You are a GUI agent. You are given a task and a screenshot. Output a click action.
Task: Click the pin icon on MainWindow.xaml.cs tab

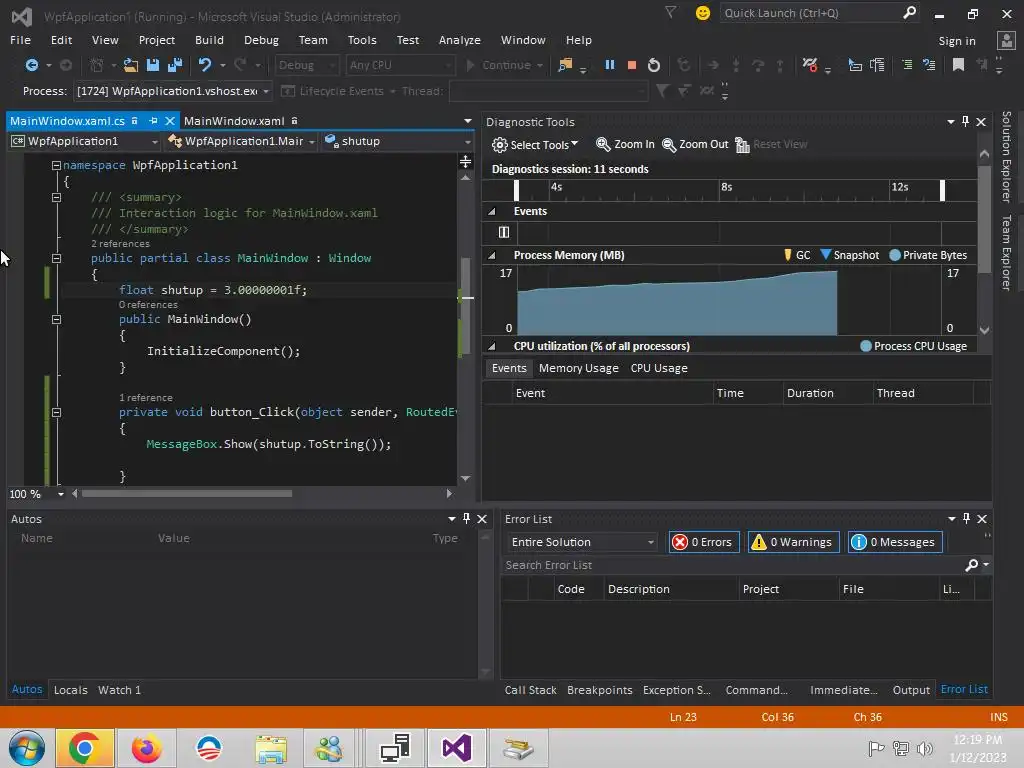pyautogui.click(x=153, y=121)
